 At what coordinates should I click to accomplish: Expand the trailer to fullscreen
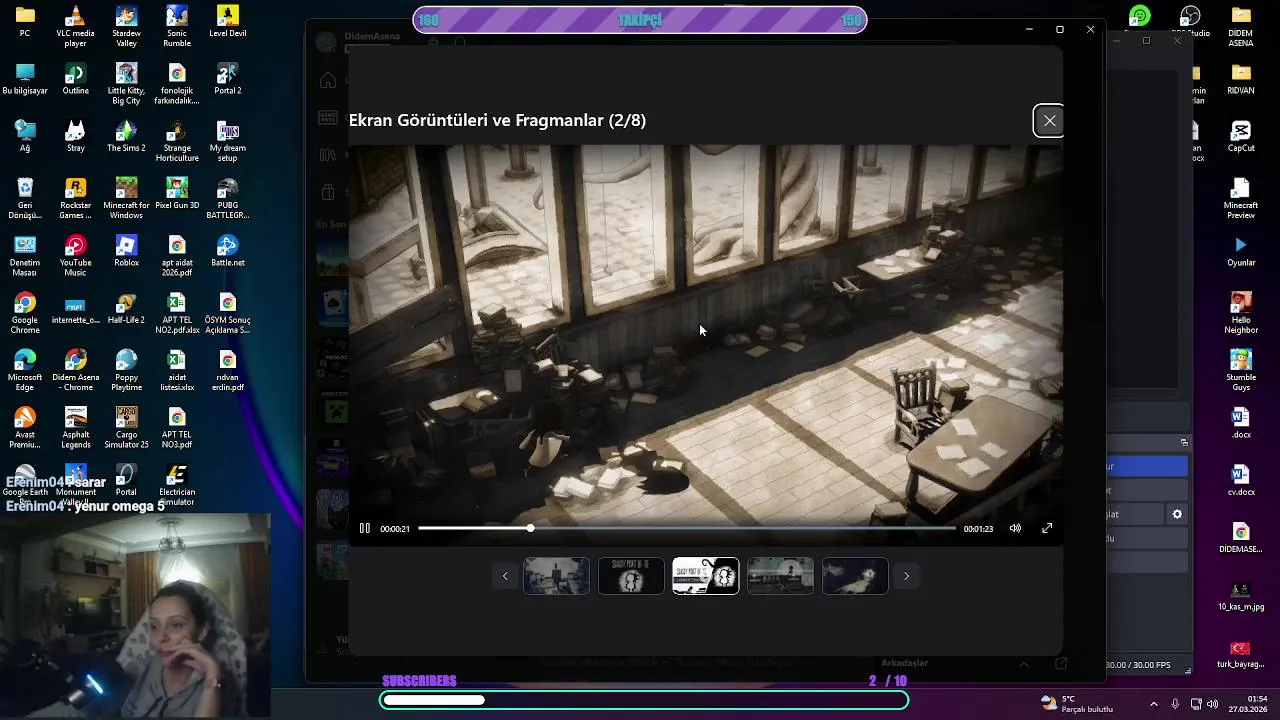1047,528
